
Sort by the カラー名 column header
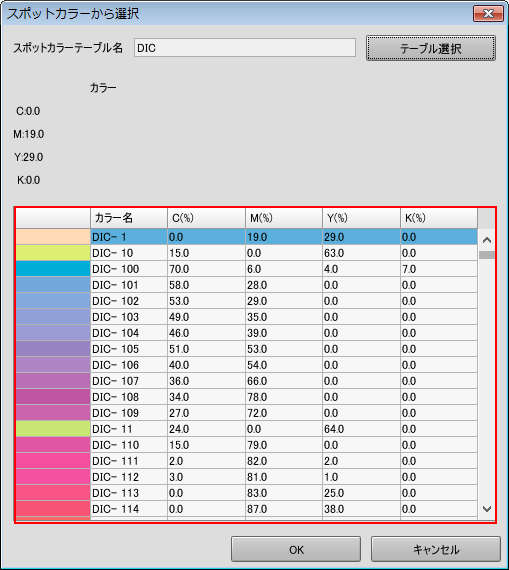pyautogui.click(x=129, y=218)
